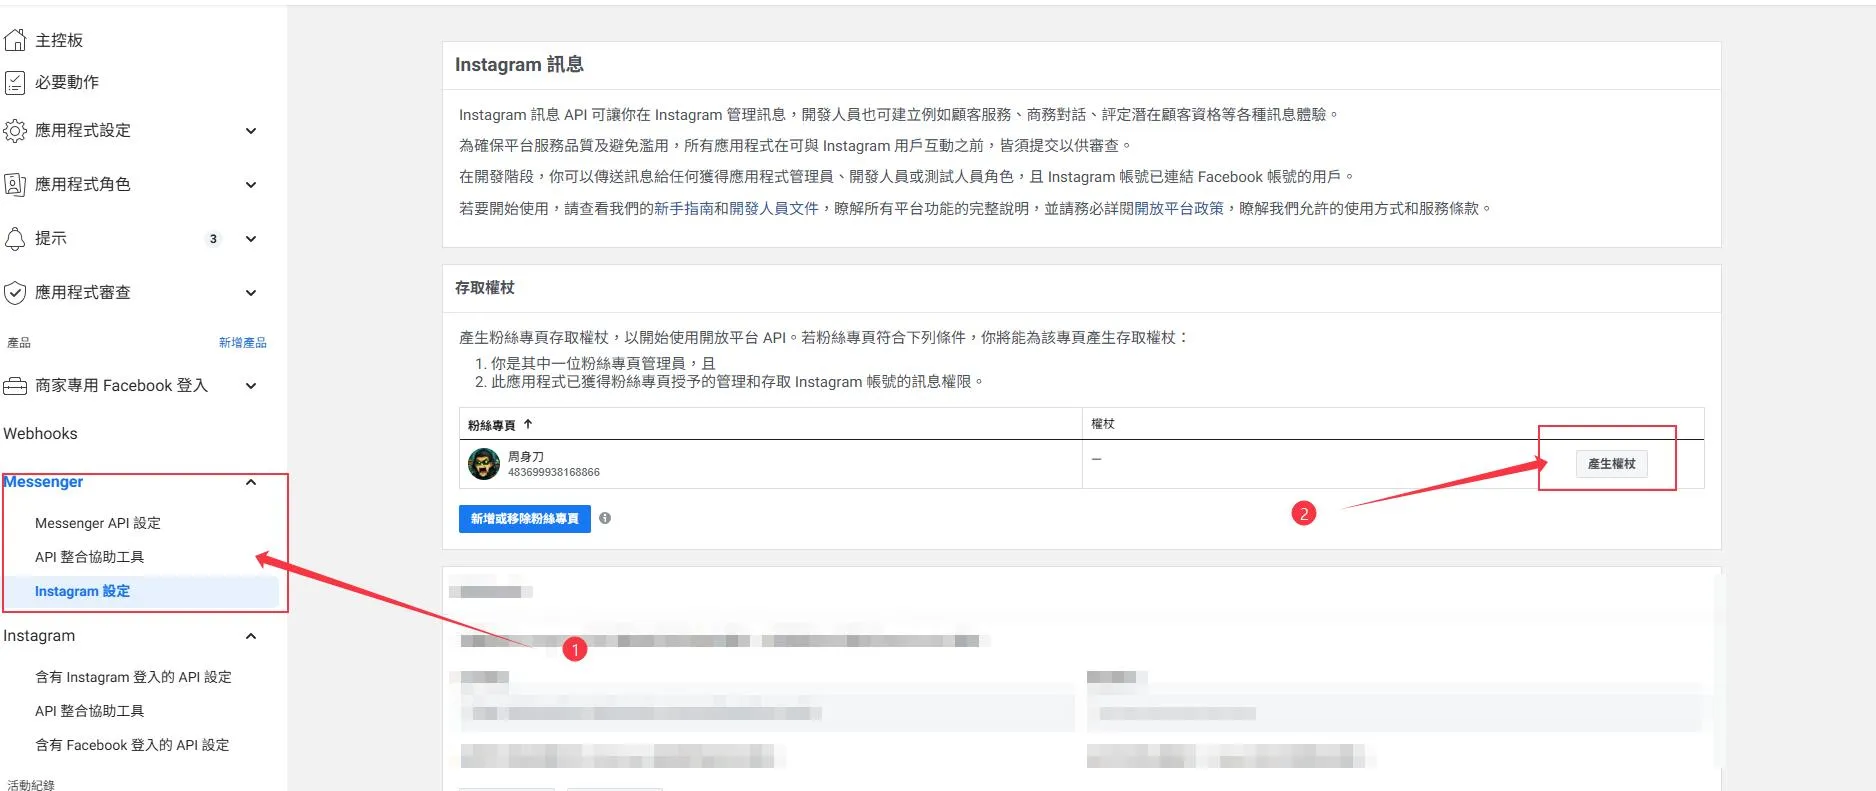Expand 提示 section chevron

coord(251,239)
